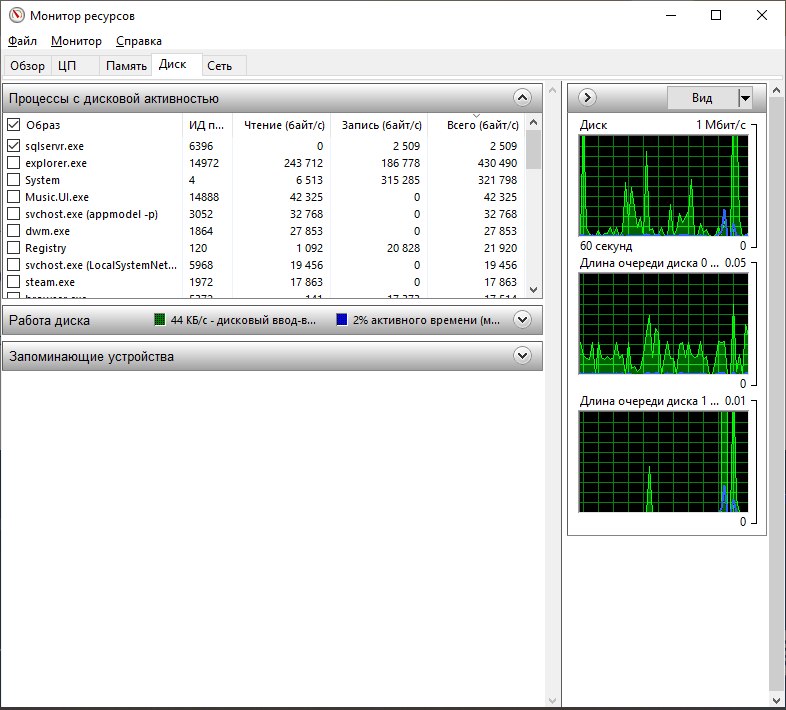
Task: Click graphs pane scrollbar down arrow
Action: 776,699
